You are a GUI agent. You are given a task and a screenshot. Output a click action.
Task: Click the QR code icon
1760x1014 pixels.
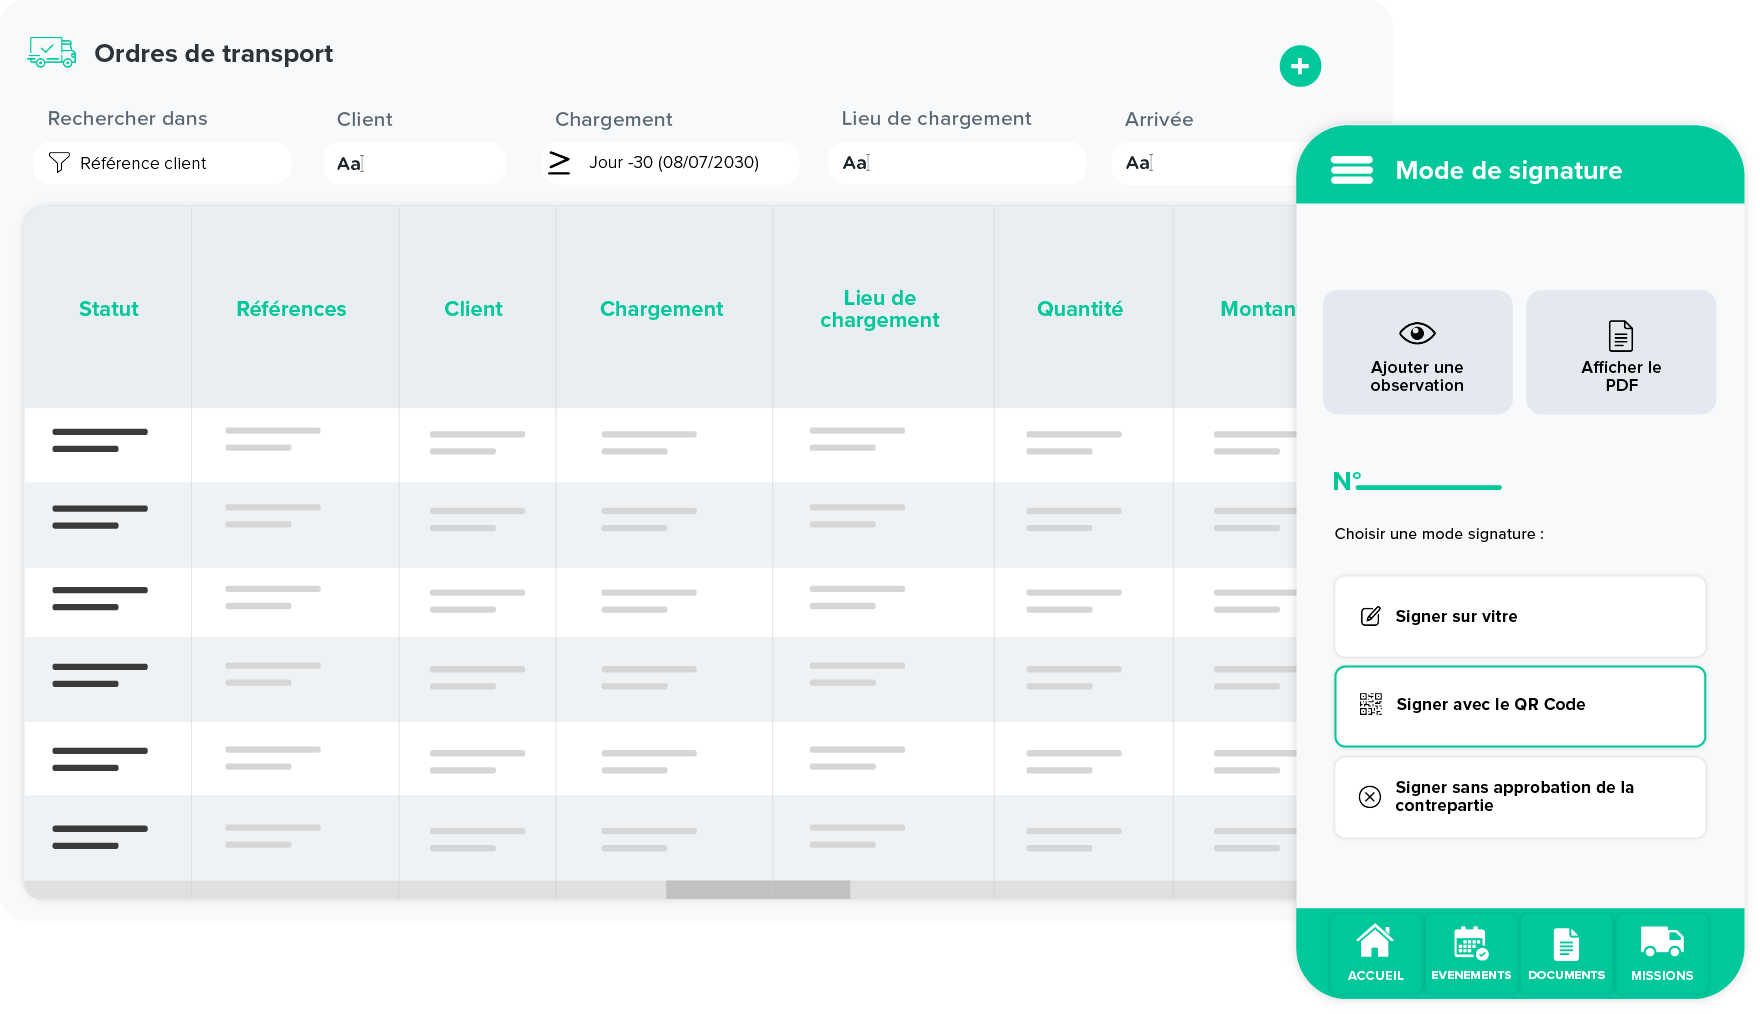pos(1371,704)
